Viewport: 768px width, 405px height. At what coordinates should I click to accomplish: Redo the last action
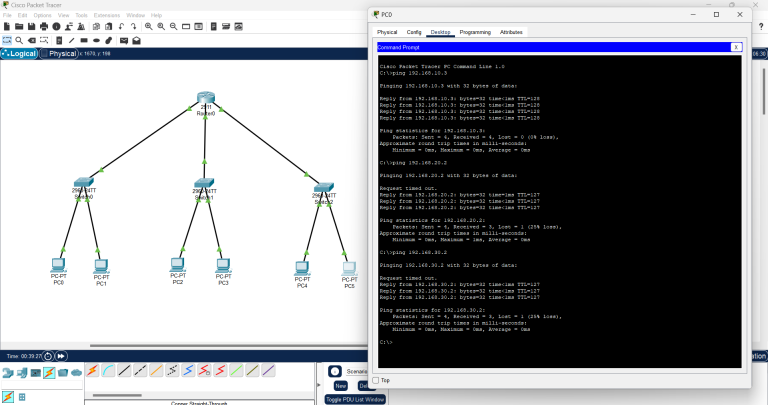133,26
